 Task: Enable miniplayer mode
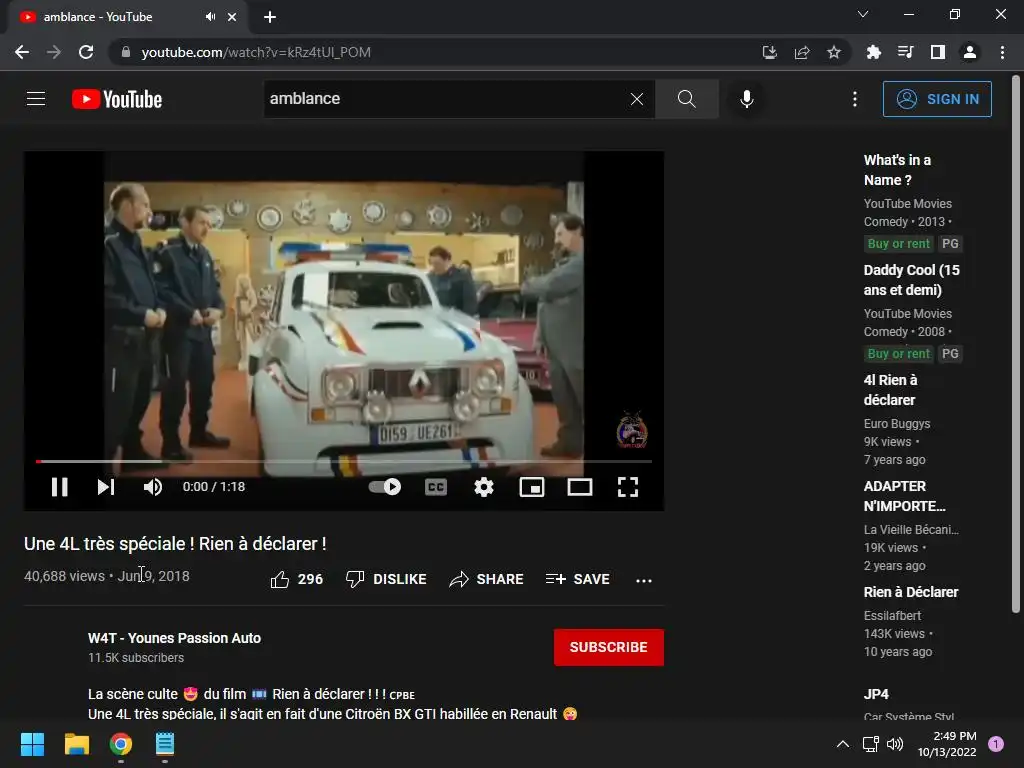click(532, 487)
